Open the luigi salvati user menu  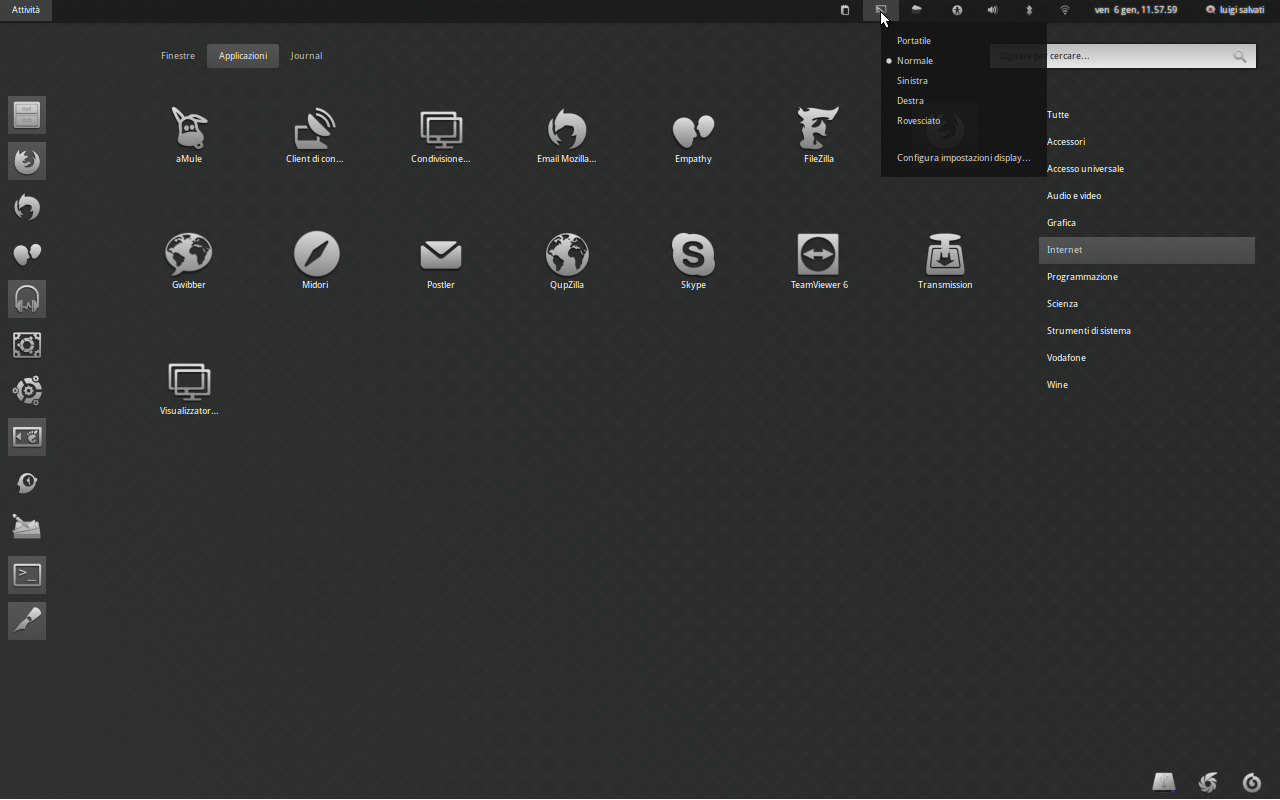[x=1235, y=10]
